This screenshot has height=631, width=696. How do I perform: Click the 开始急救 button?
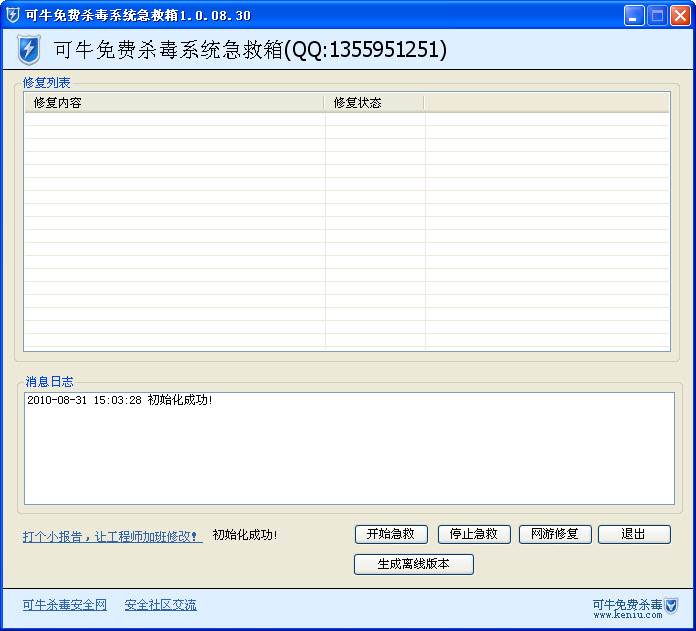391,534
